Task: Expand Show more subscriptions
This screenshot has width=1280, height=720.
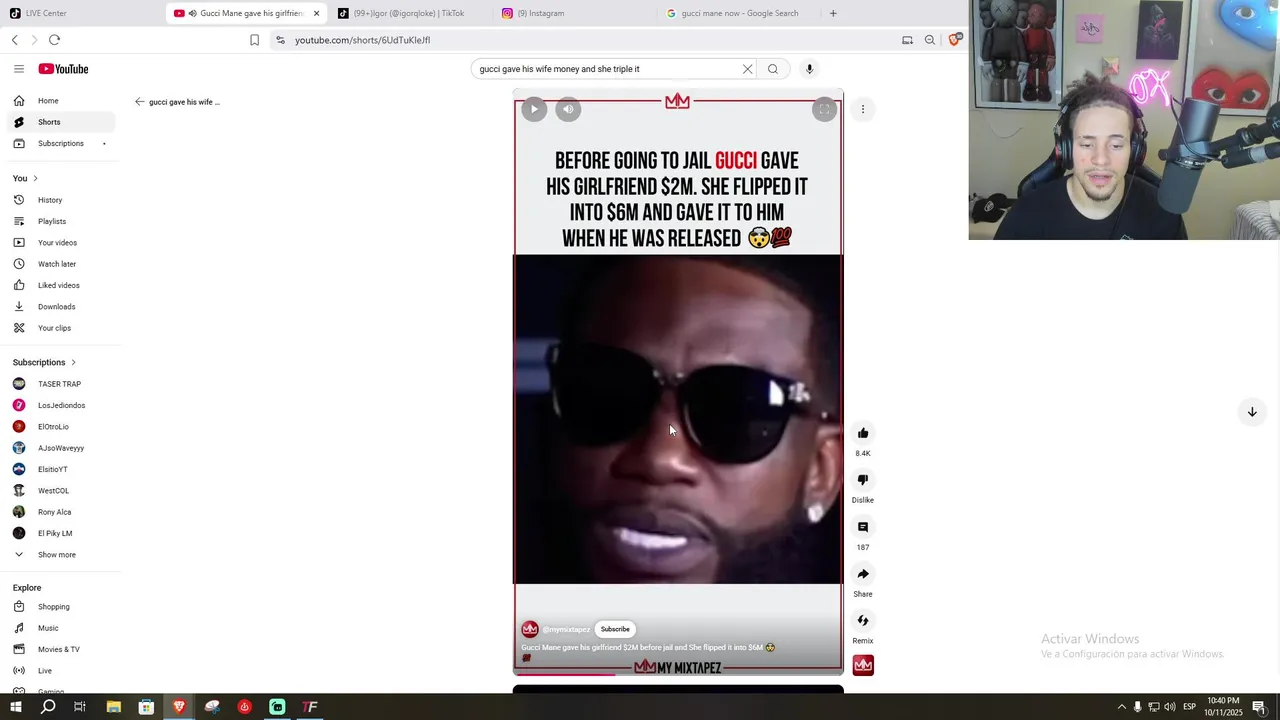Action: point(61,555)
